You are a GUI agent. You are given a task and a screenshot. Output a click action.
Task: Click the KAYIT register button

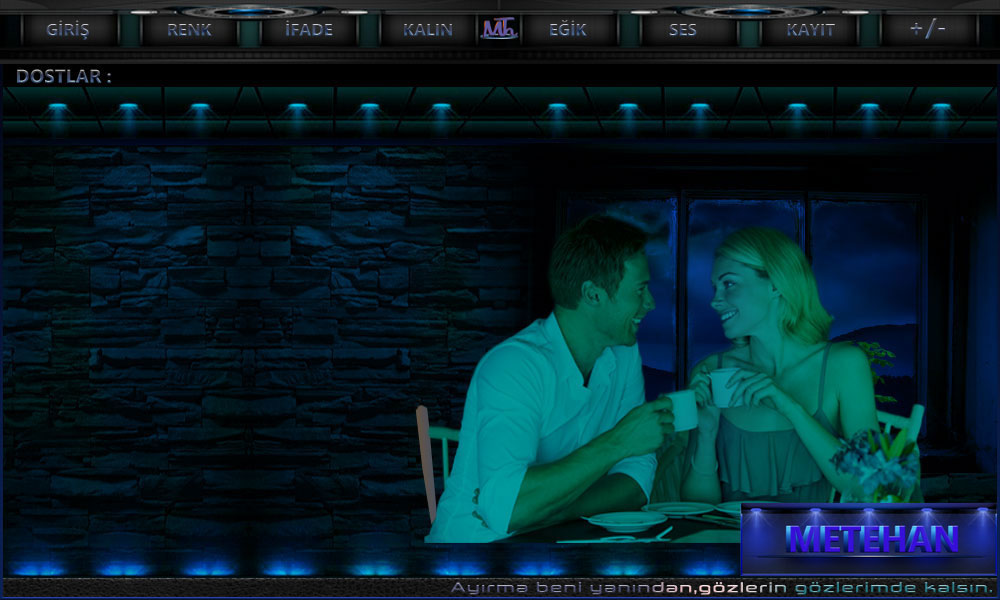(x=810, y=29)
